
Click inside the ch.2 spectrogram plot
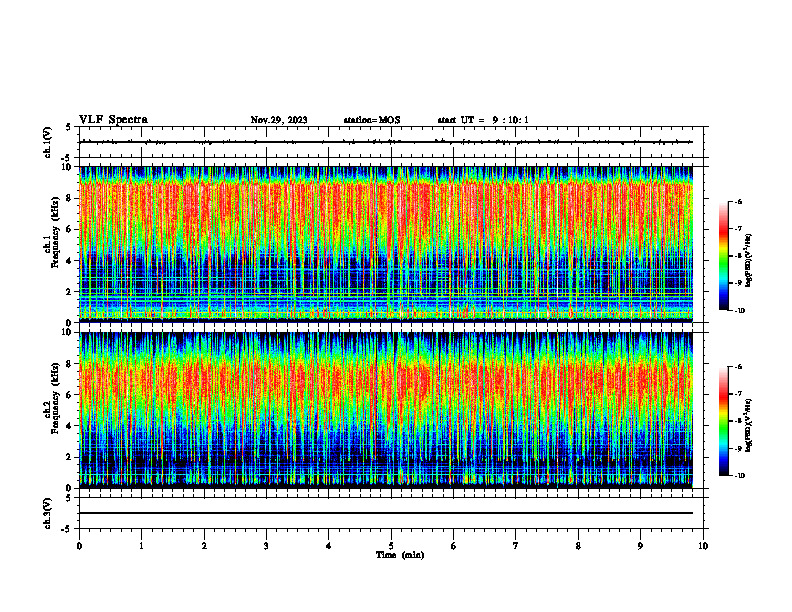point(386,410)
